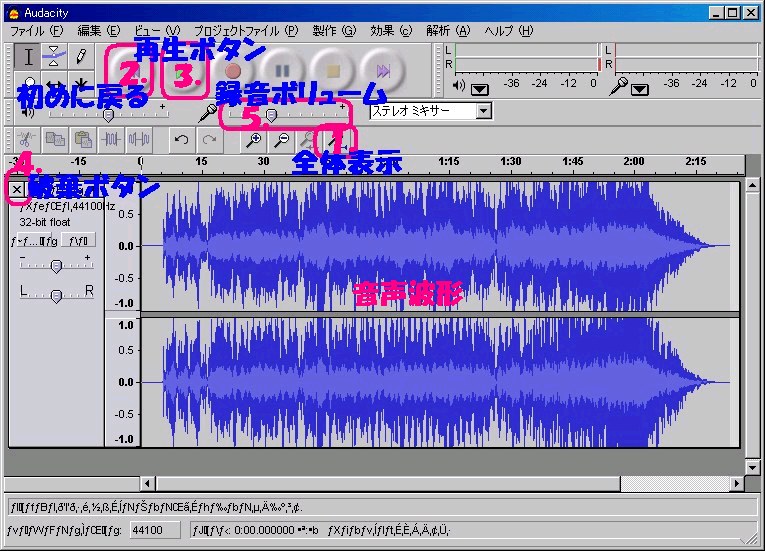Click the Zoom Out magnifier

282,140
